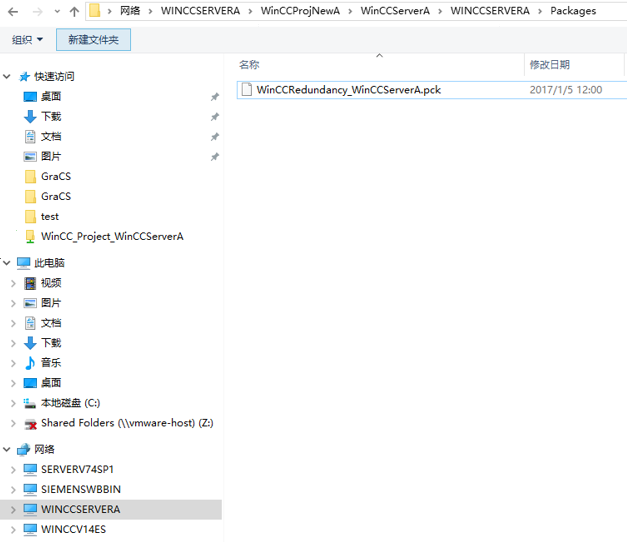Open 下载 under quick access
Screen dimensions: 627x542
(51, 116)
